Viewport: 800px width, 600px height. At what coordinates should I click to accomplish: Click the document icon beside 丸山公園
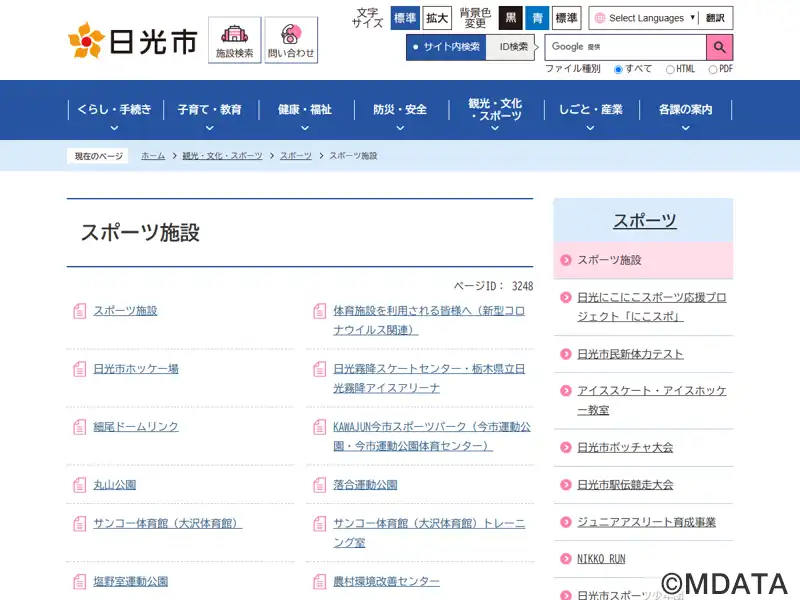80,485
